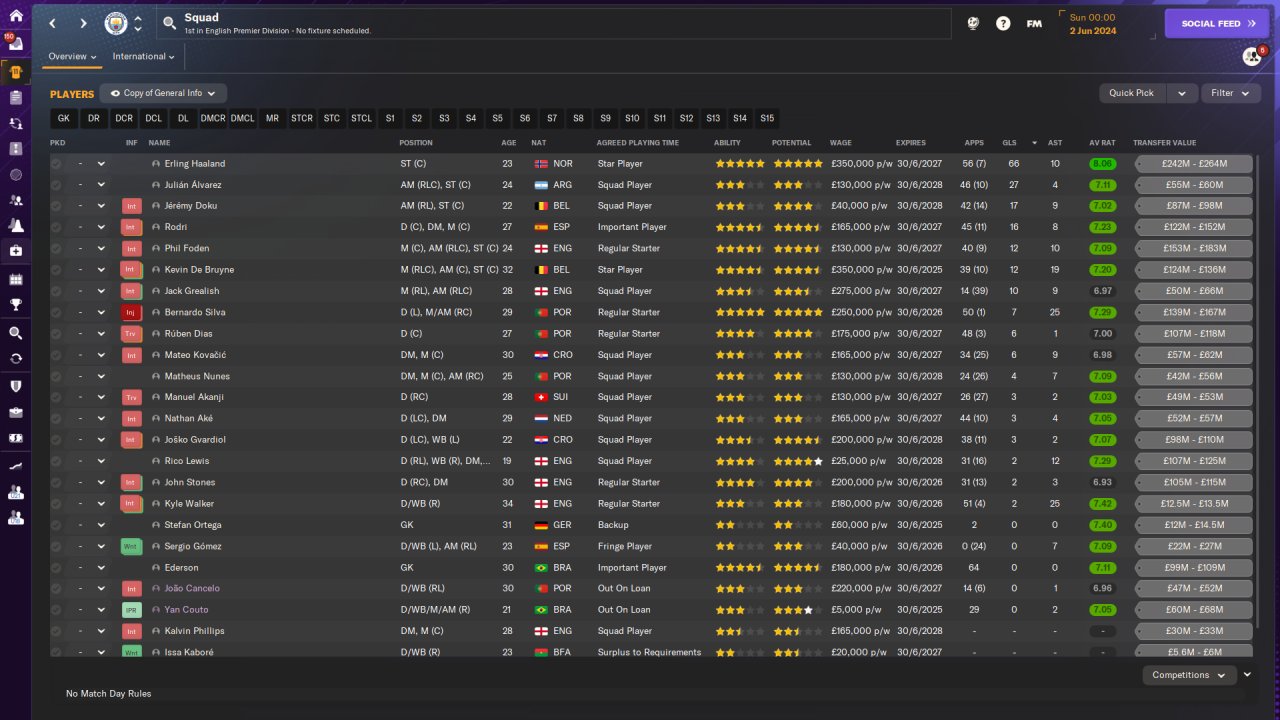1280x720 pixels.
Task: Toggle picked checkbox for Jérémy Doku
Action: [x=56, y=206]
